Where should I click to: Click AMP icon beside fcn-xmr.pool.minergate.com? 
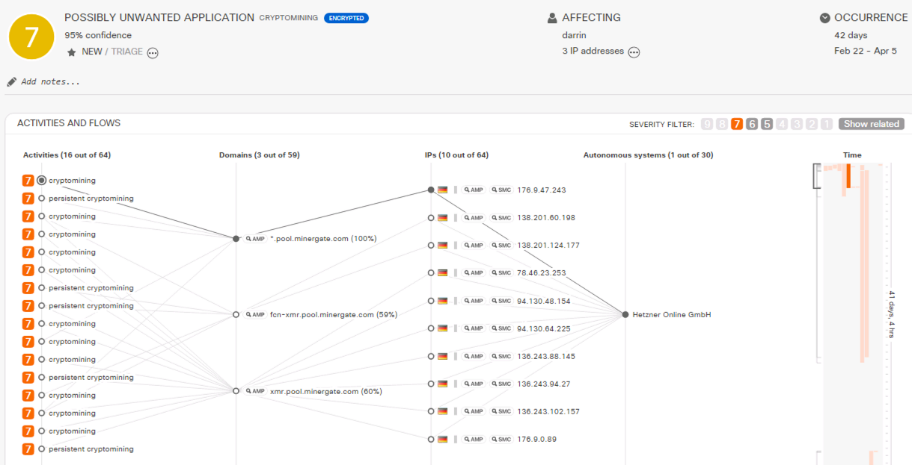(x=254, y=314)
